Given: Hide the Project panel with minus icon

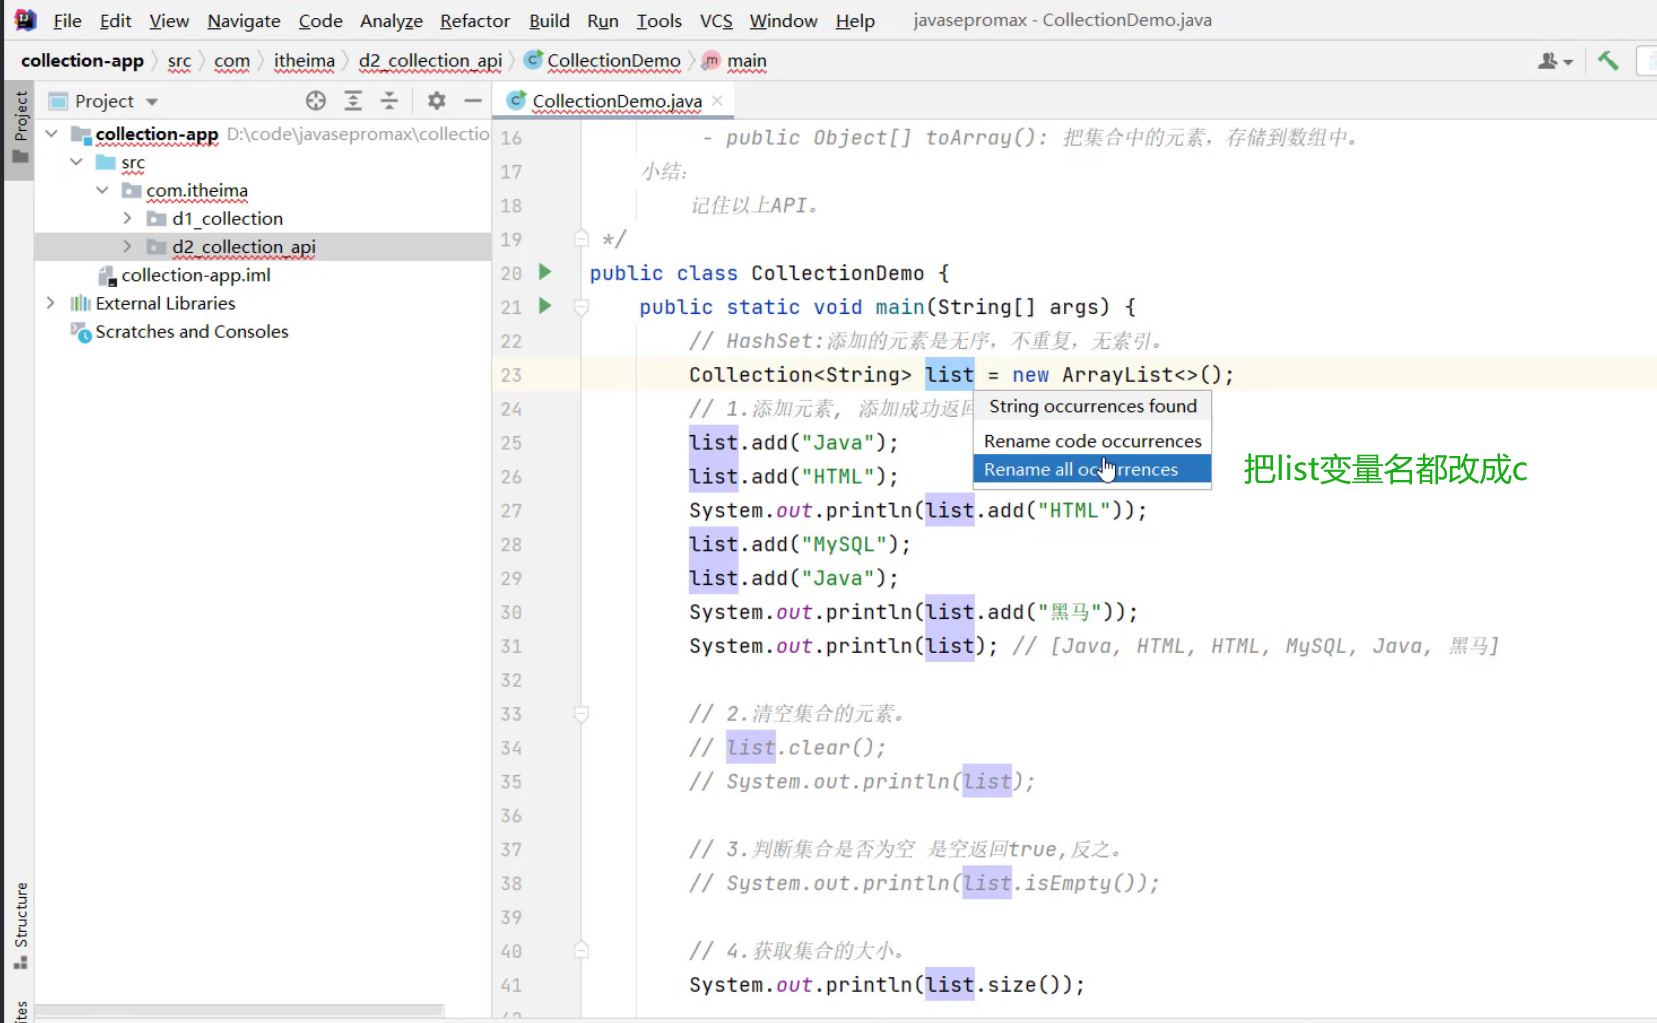Looking at the screenshot, I should 473,101.
